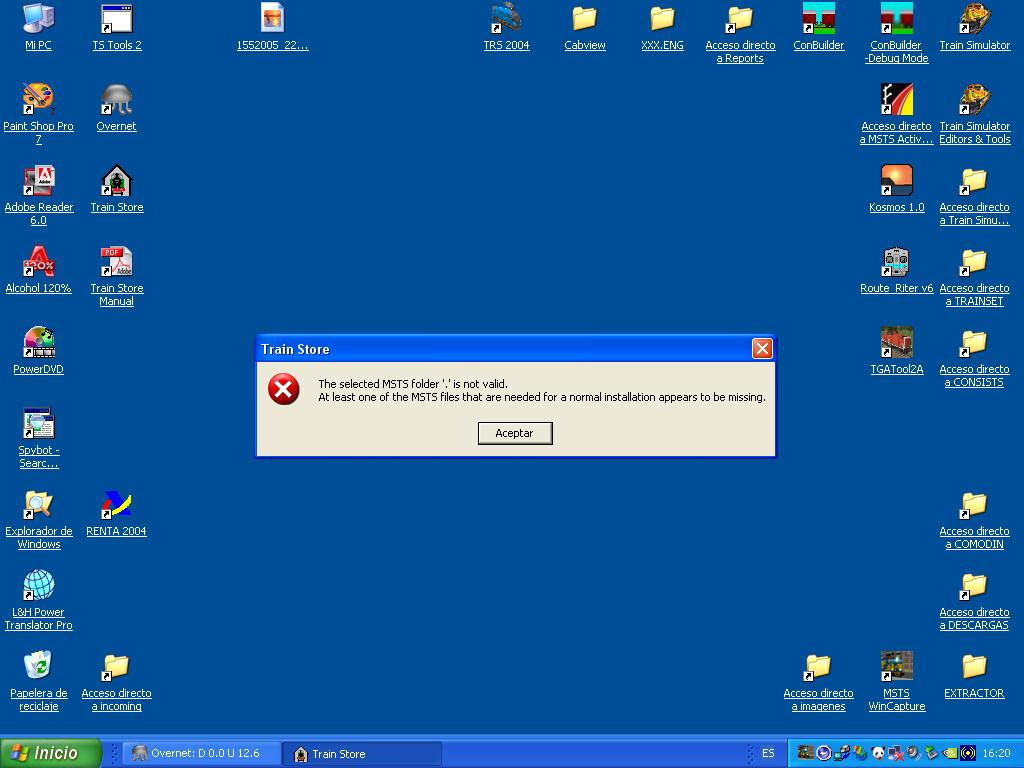Open the Kosmos 1.0 icon

coord(896,183)
